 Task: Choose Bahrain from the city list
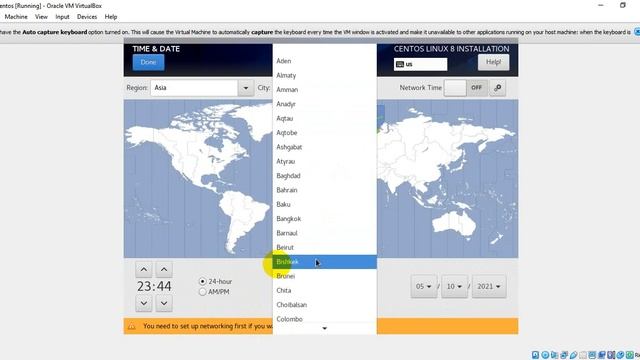324,190
